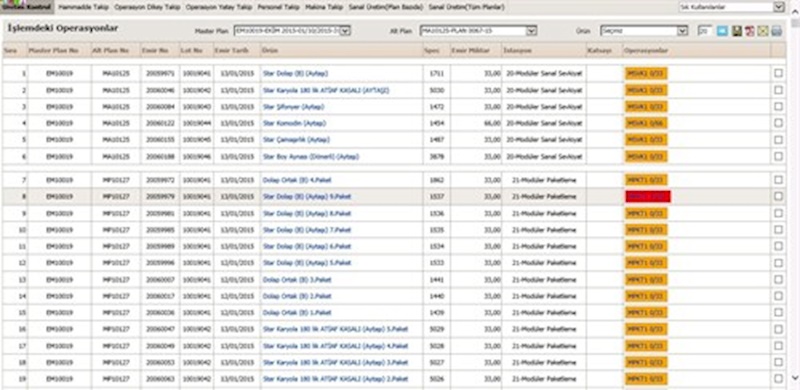Tick the checkbox for highlighted row 8
Viewport: 800px width, 390px height.
tap(778, 196)
